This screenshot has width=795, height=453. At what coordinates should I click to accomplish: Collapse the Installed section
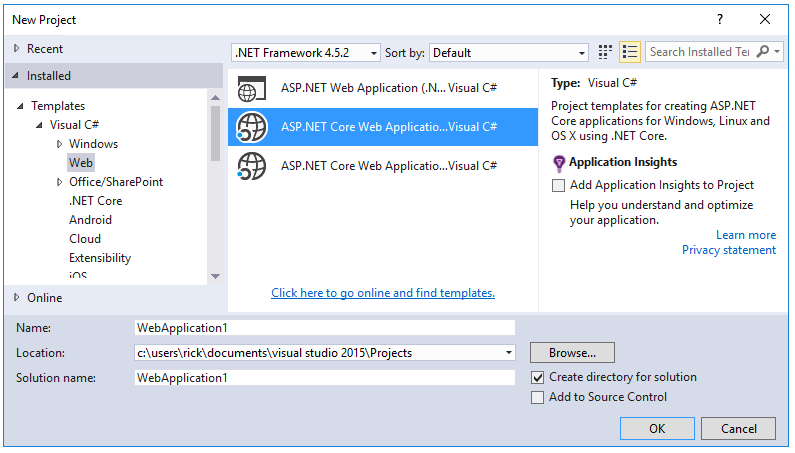coord(16,76)
